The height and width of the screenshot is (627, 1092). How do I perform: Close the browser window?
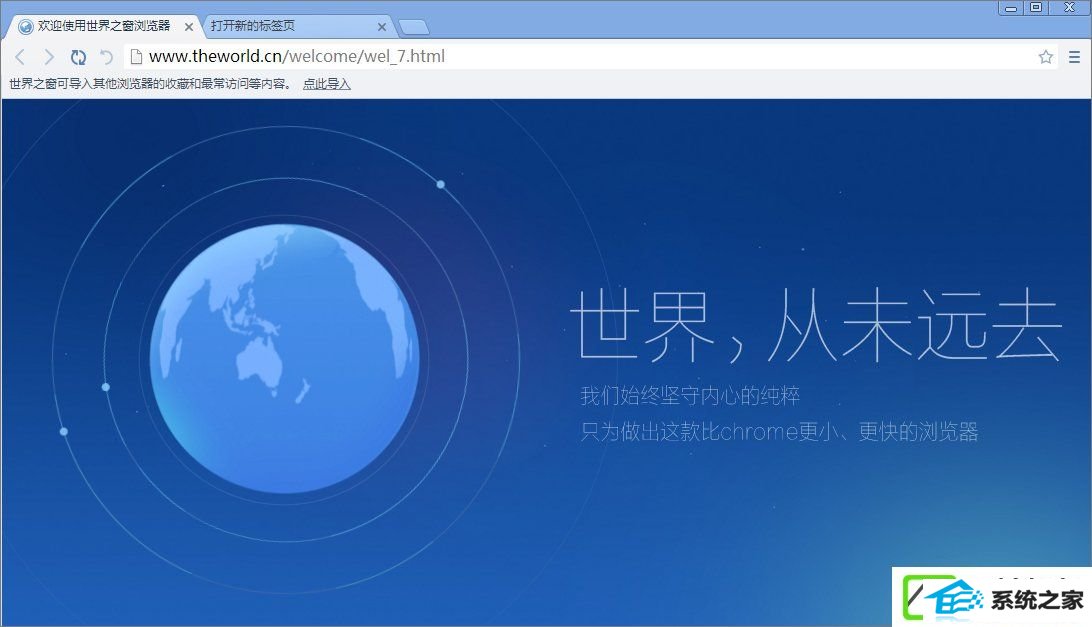[x=1070, y=8]
